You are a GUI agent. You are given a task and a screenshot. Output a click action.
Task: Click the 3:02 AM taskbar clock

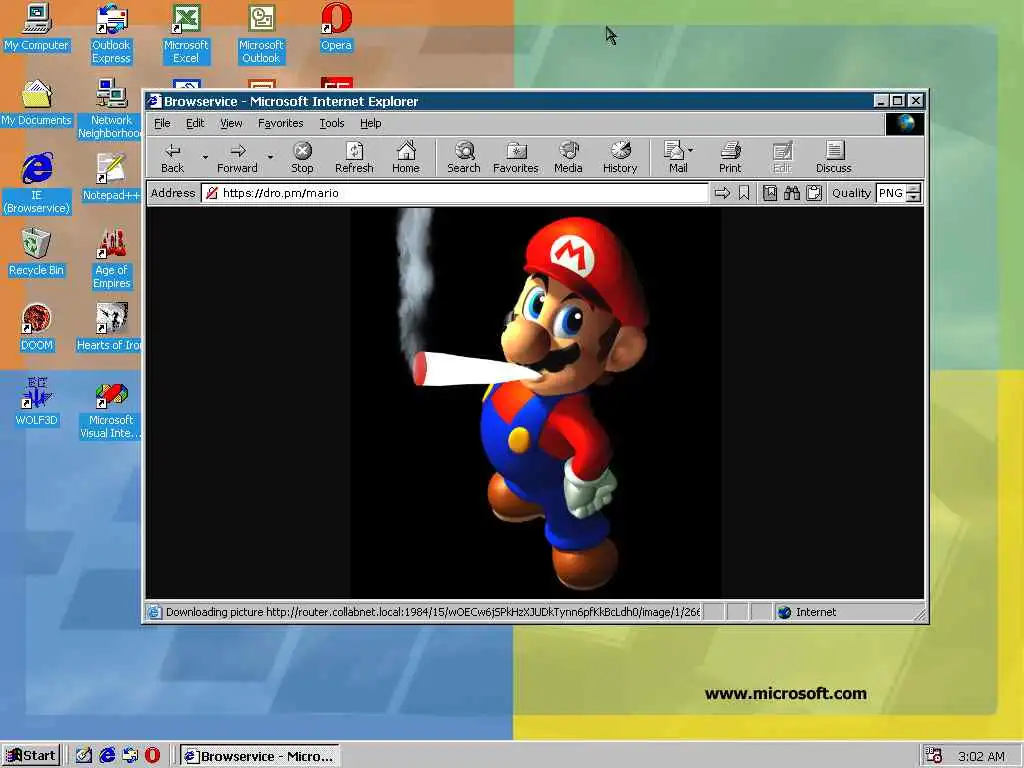click(981, 756)
